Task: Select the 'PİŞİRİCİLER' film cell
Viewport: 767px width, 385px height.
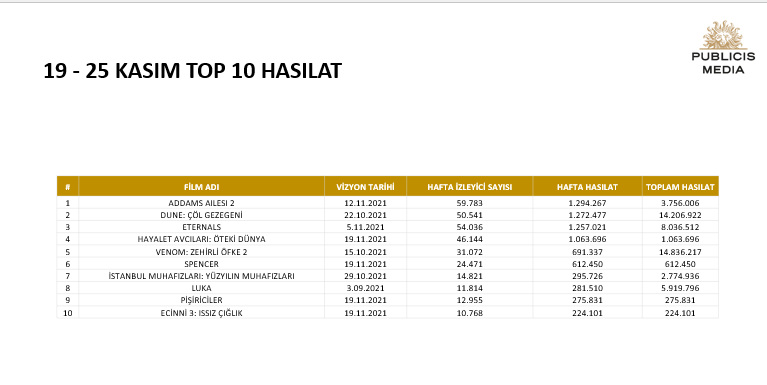Action: click(202, 300)
